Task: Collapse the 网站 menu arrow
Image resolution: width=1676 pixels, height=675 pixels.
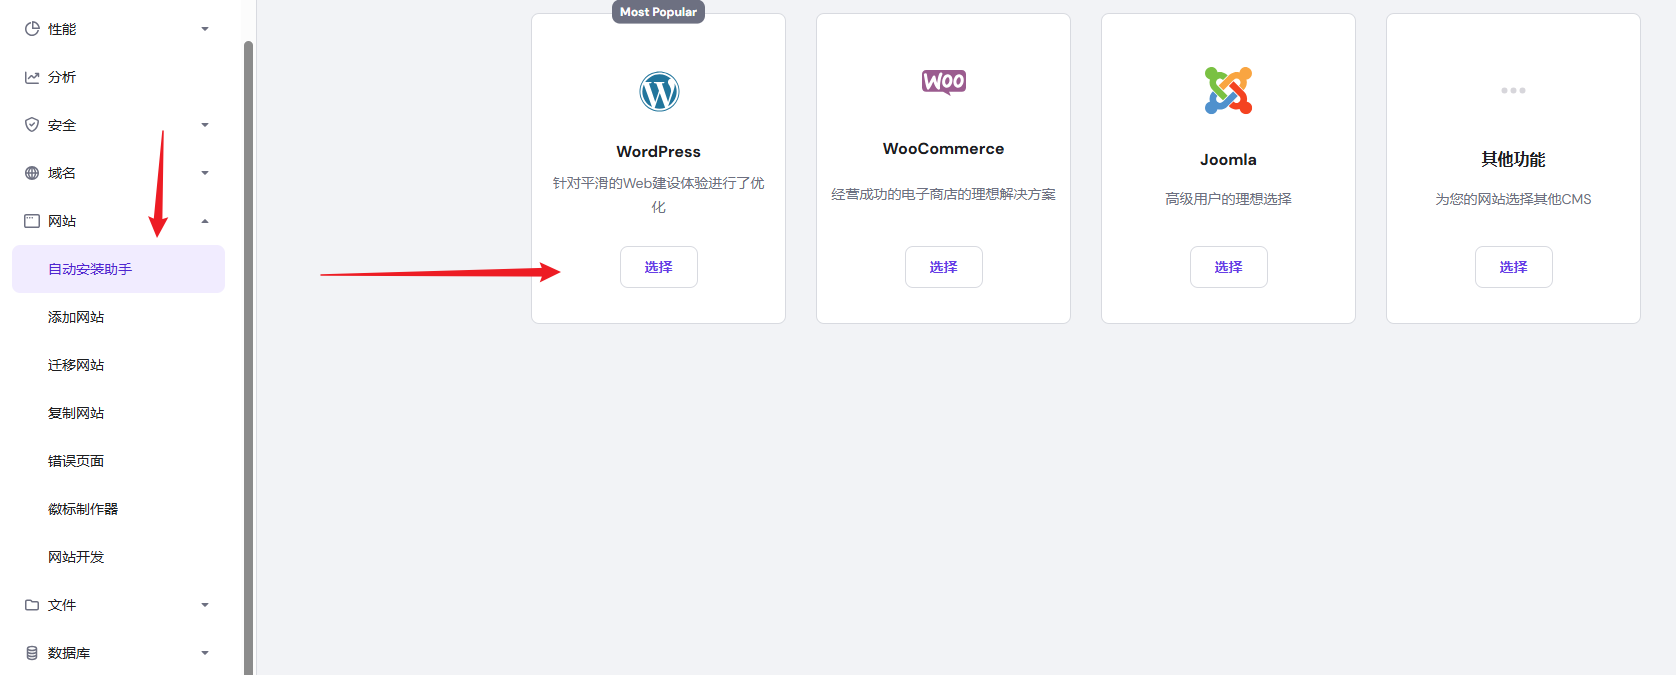Action: coord(205,221)
